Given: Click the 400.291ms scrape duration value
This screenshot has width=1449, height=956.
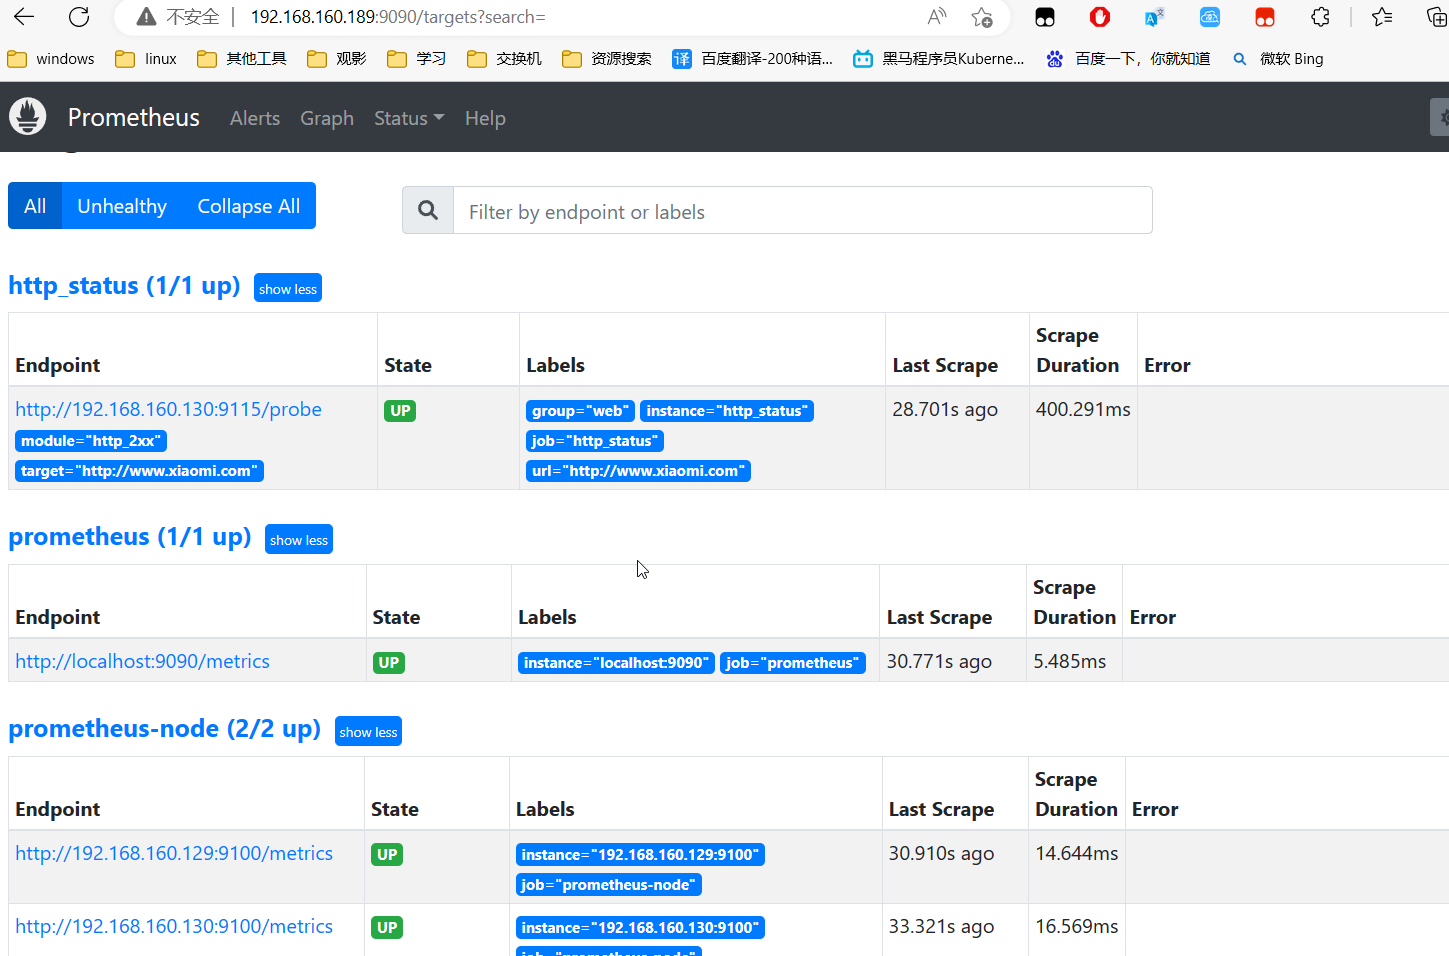Looking at the screenshot, I should pos(1083,409).
